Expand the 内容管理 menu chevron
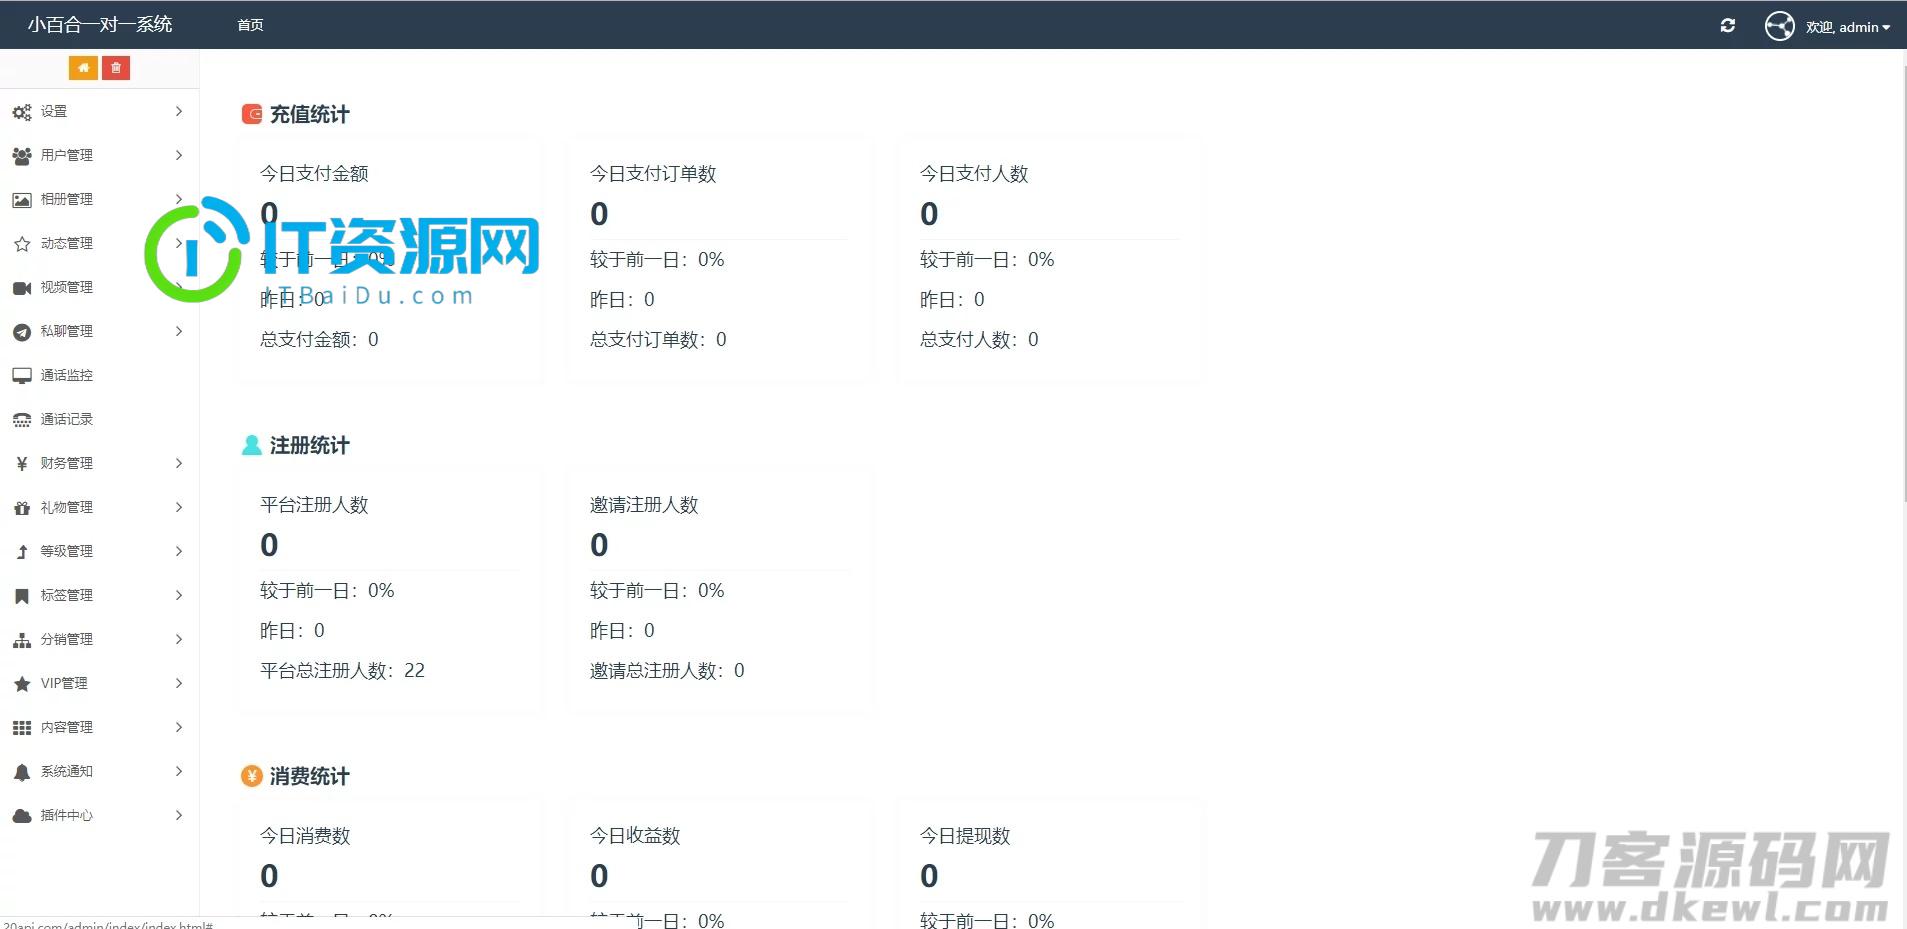The image size is (1907, 929). [179, 727]
